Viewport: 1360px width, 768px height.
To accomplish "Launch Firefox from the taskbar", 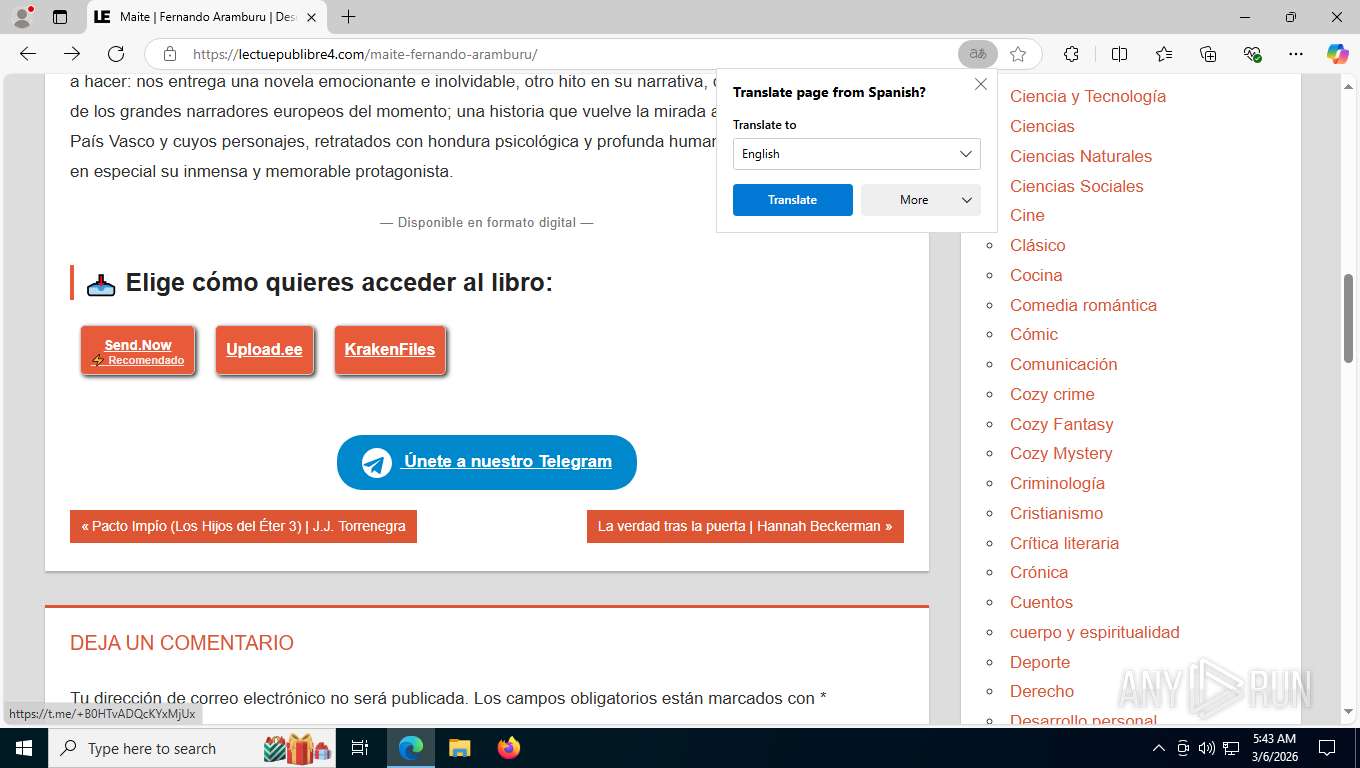I will pos(509,748).
